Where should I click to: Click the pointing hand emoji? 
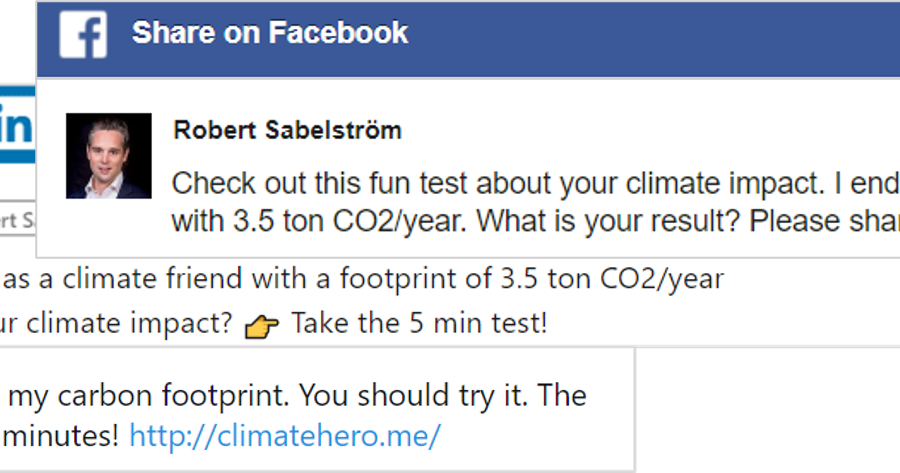[263, 326]
